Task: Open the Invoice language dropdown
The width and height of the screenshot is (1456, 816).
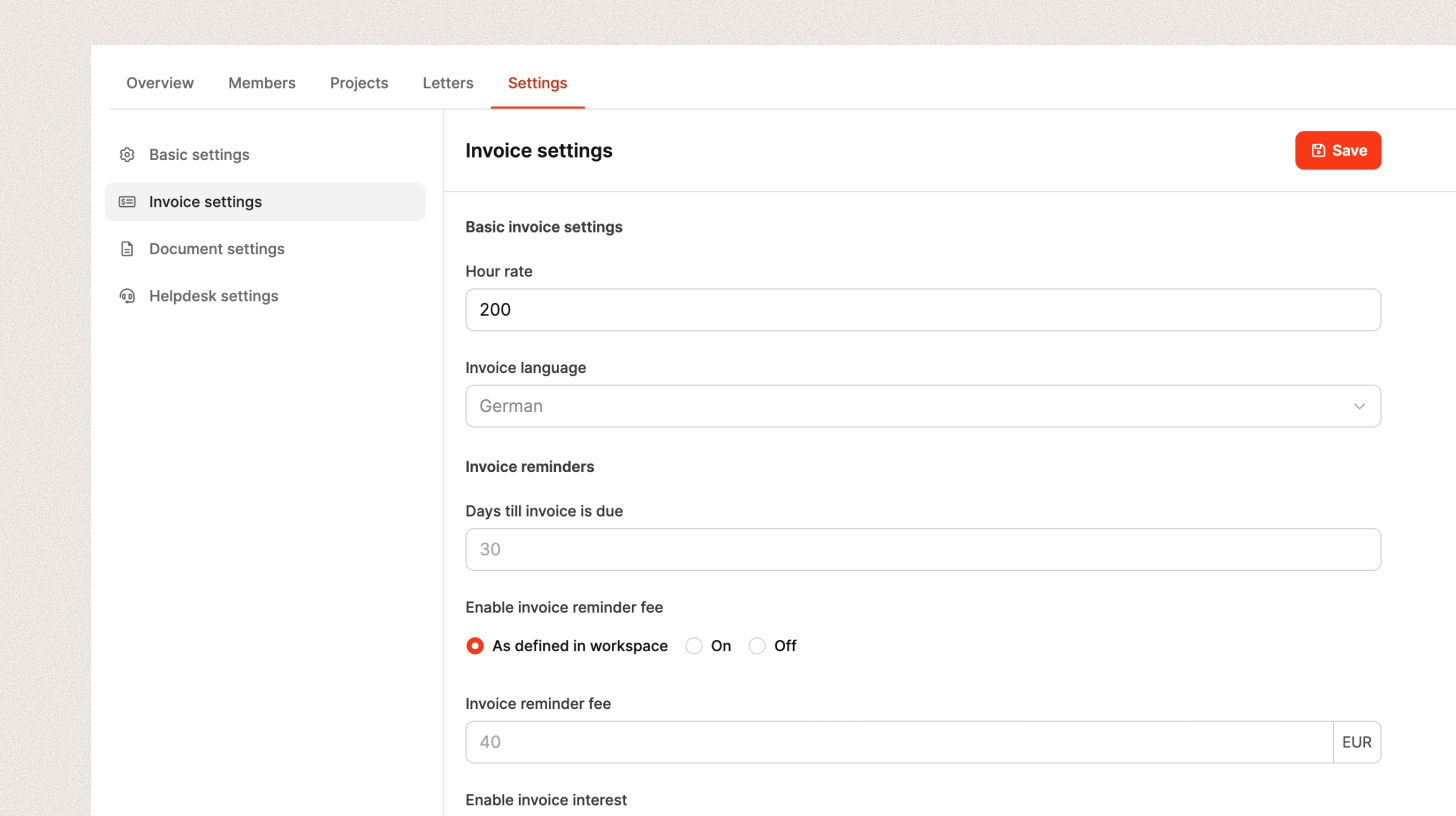Action: pyautogui.click(x=922, y=406)
